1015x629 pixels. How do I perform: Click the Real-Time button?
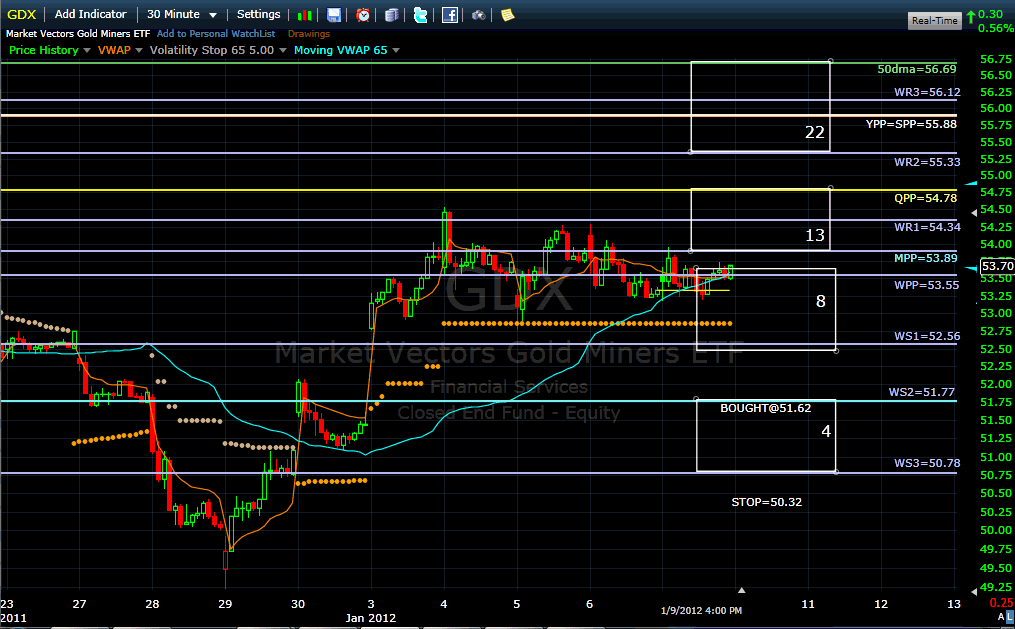click(934, 21)
